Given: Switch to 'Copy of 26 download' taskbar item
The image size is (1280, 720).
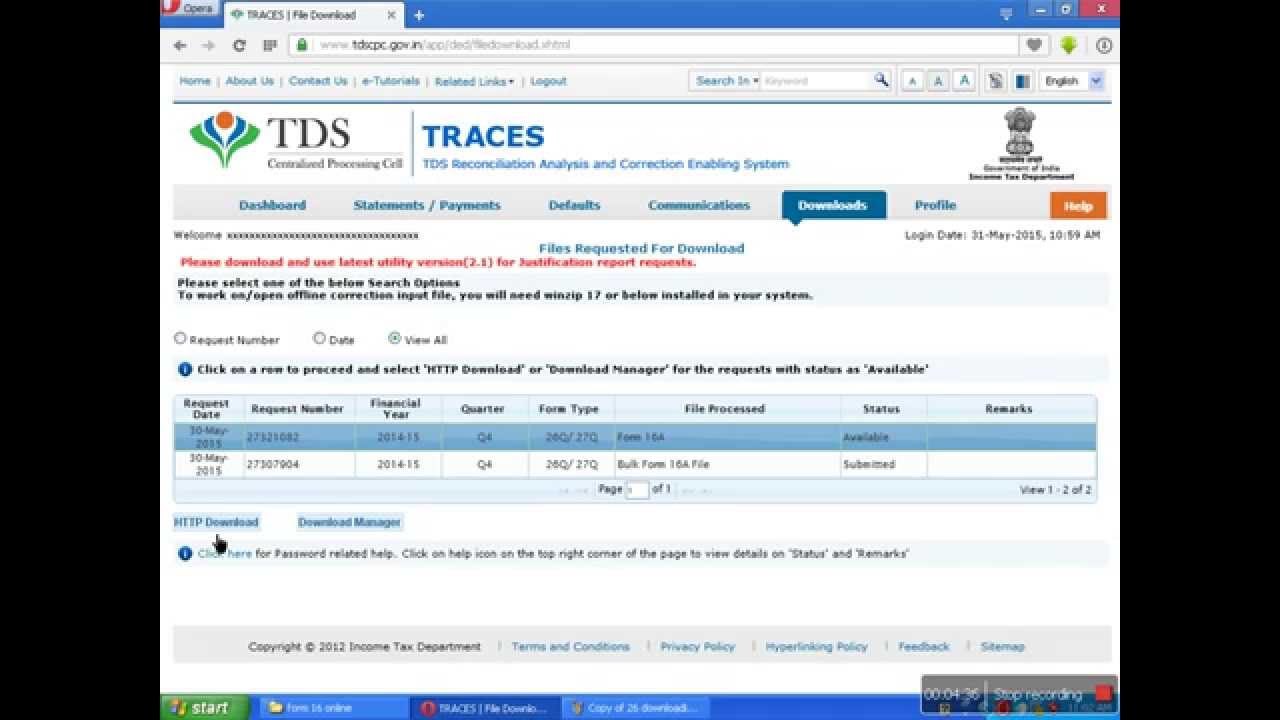Looking at the screenshot, I should pos(635,708).
